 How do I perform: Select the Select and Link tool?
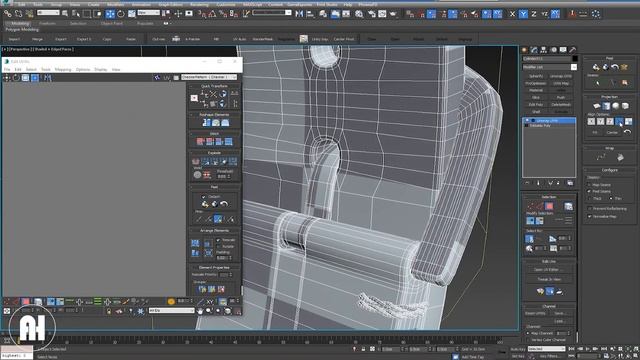[x=7, y=13]
